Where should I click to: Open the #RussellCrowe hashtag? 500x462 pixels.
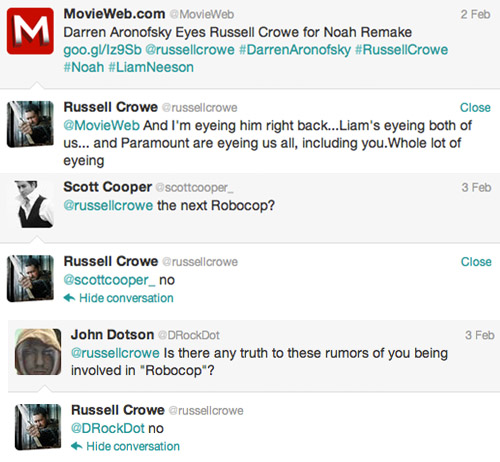pos(401,50)
